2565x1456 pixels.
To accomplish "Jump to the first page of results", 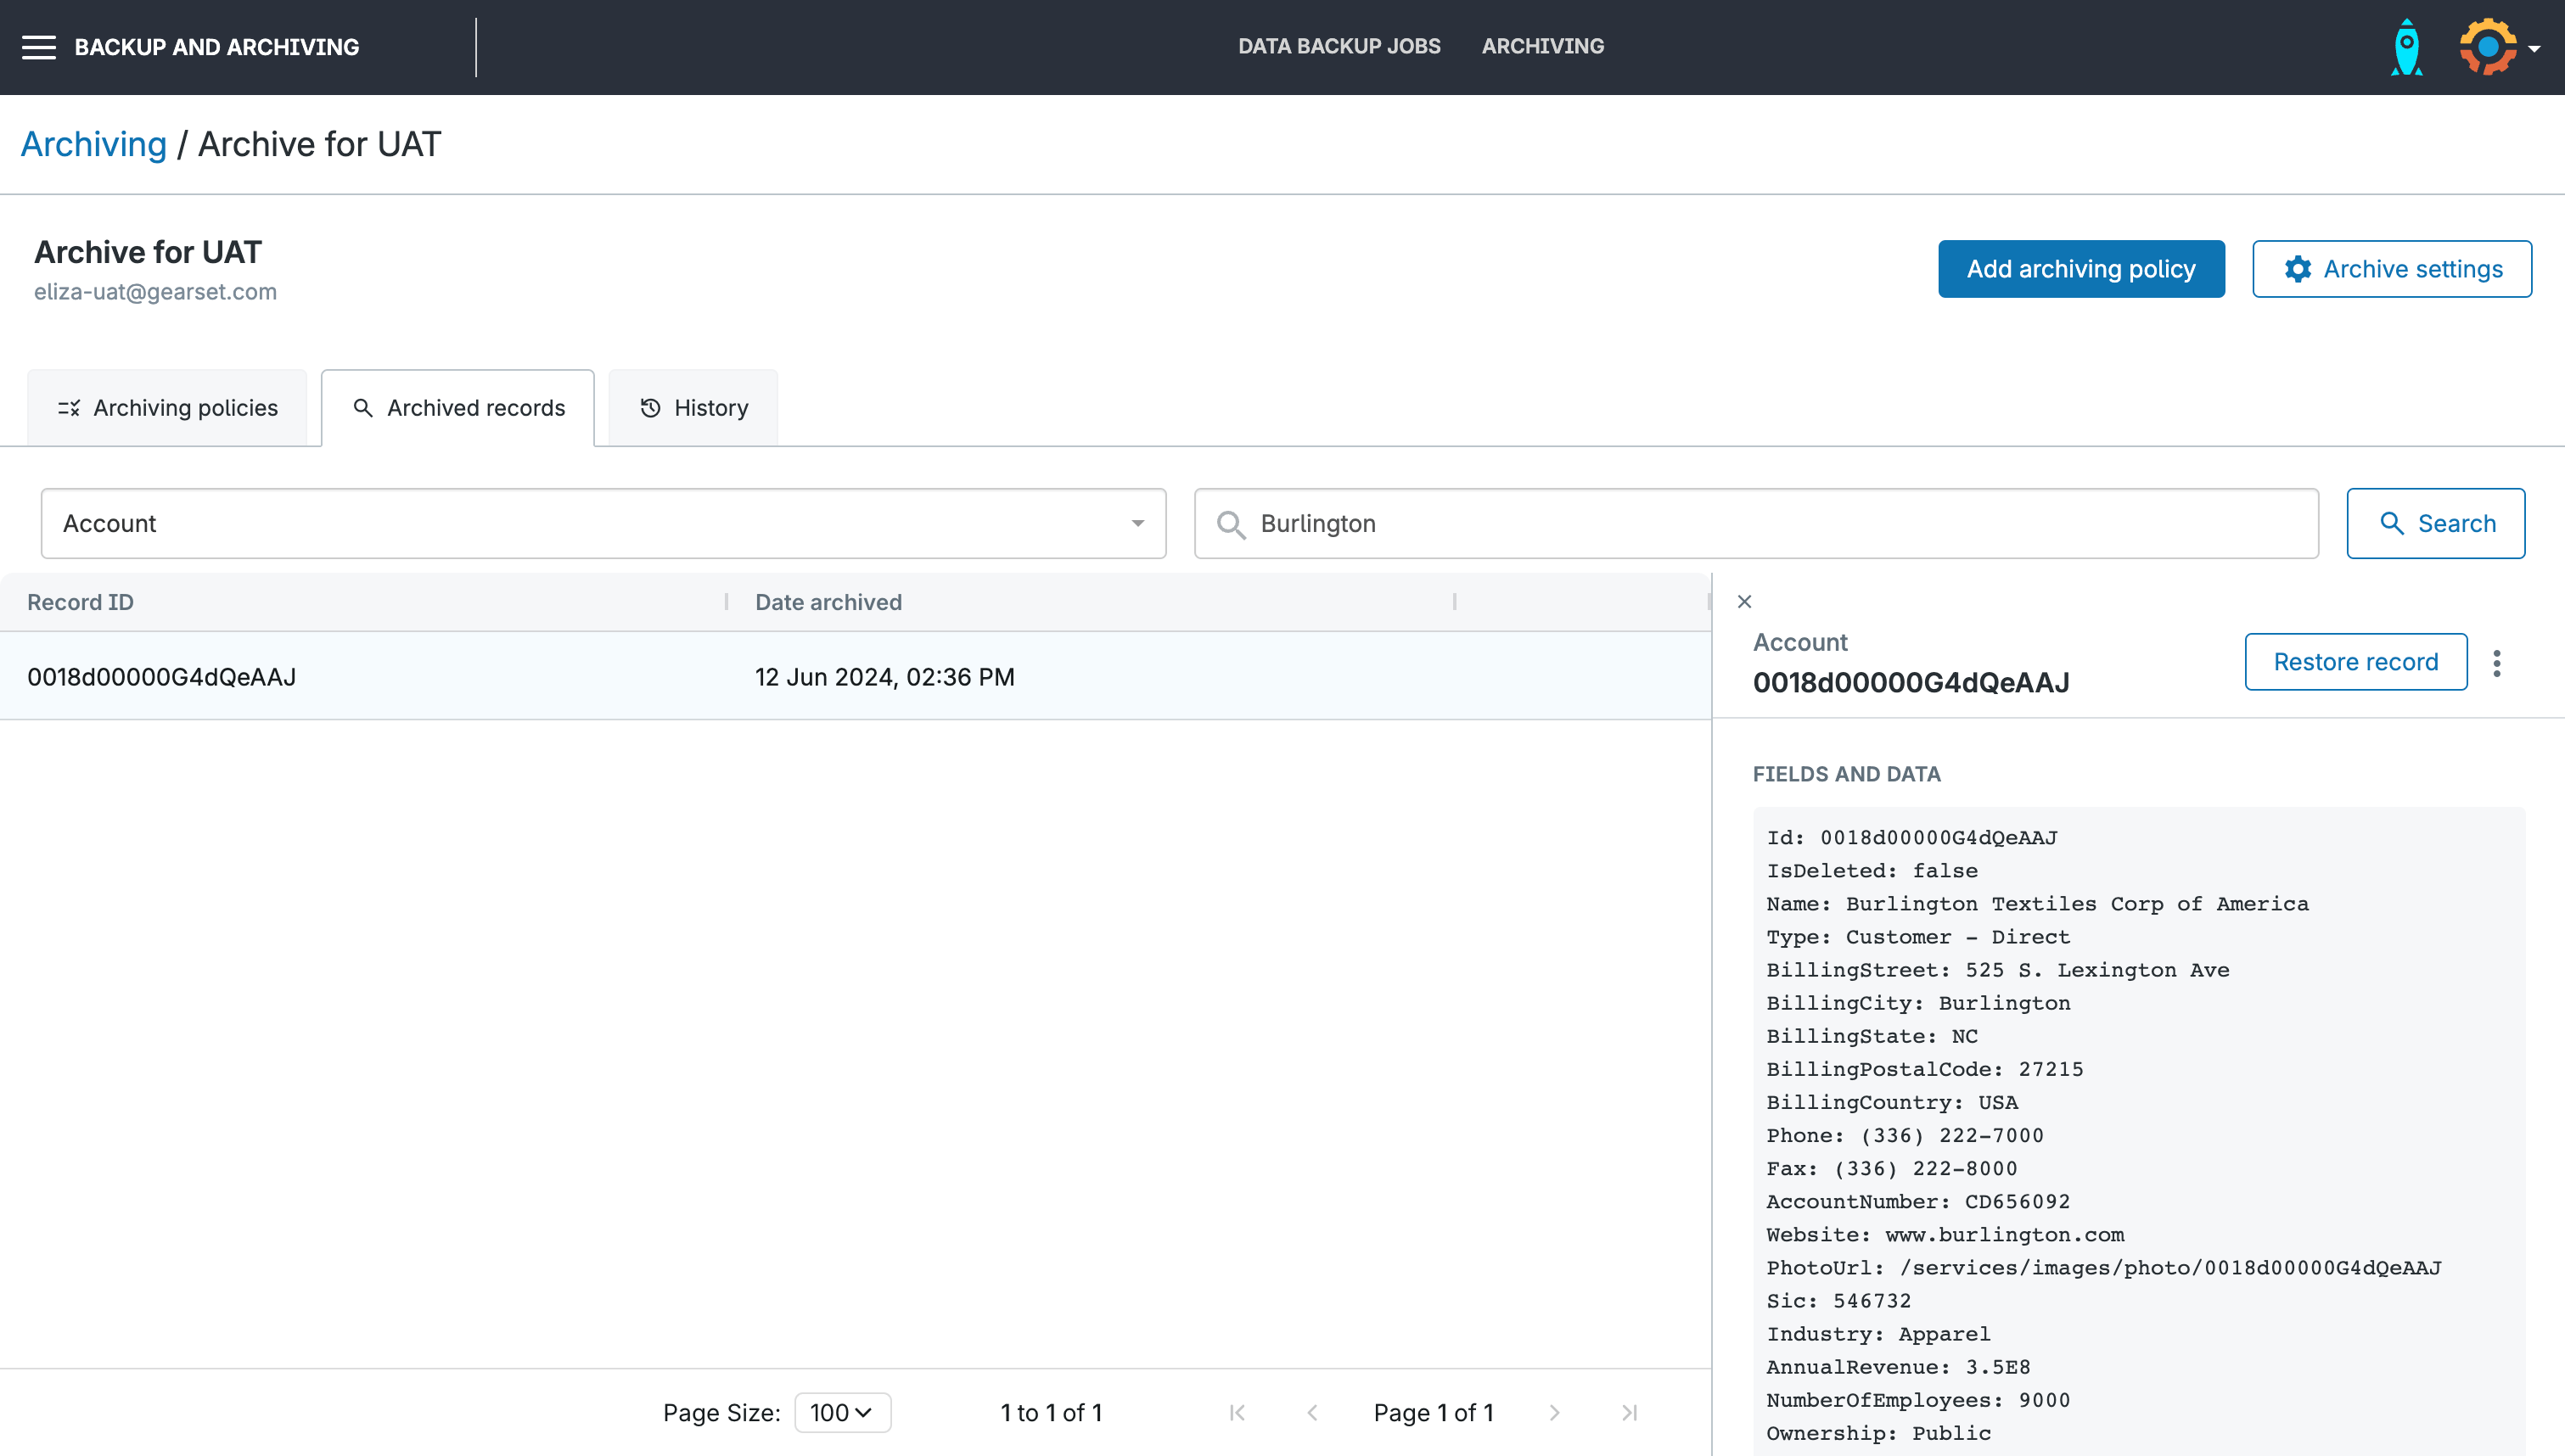I will click(x=1237, y=1412).
